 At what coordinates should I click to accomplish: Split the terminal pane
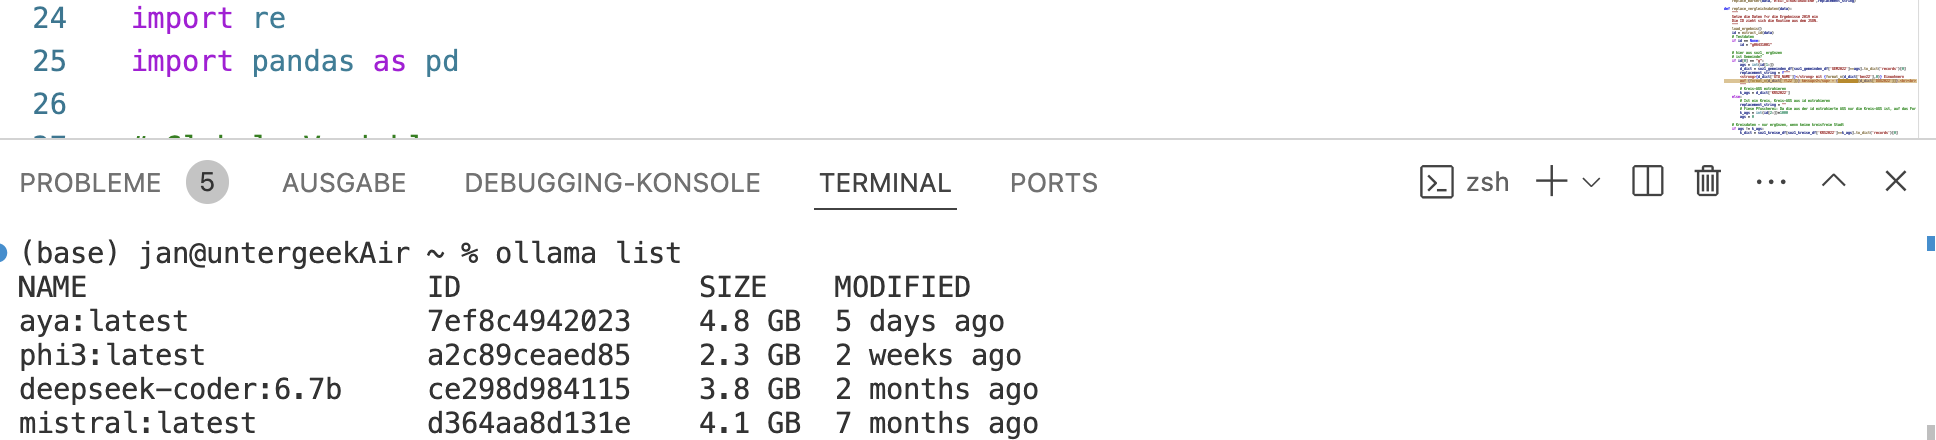click(1647, 182)
